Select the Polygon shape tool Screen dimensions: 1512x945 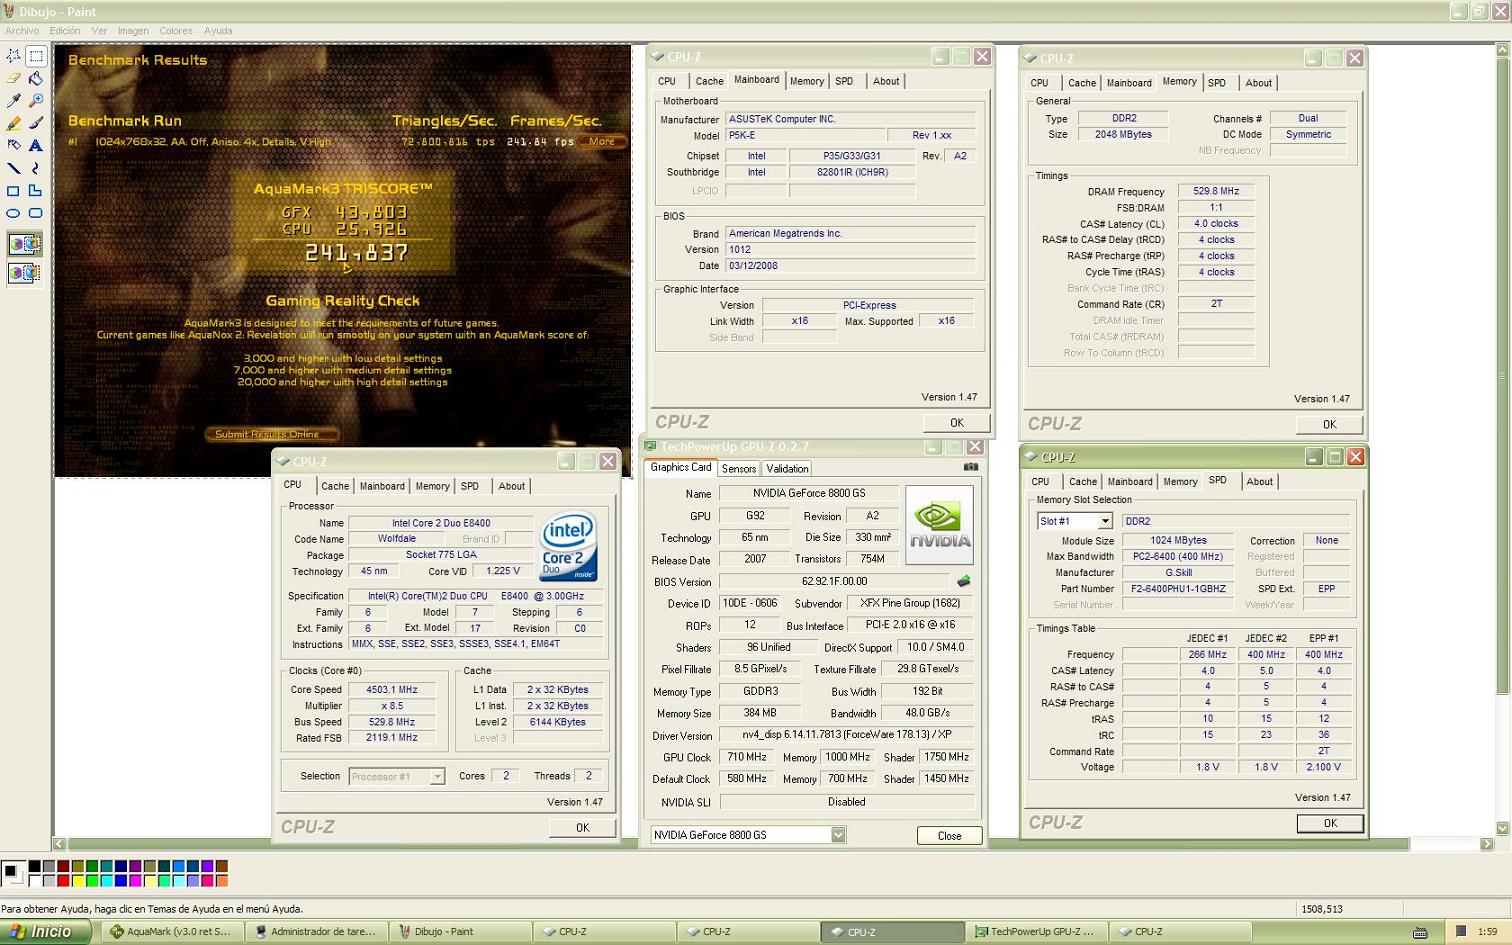click(36, 190)
